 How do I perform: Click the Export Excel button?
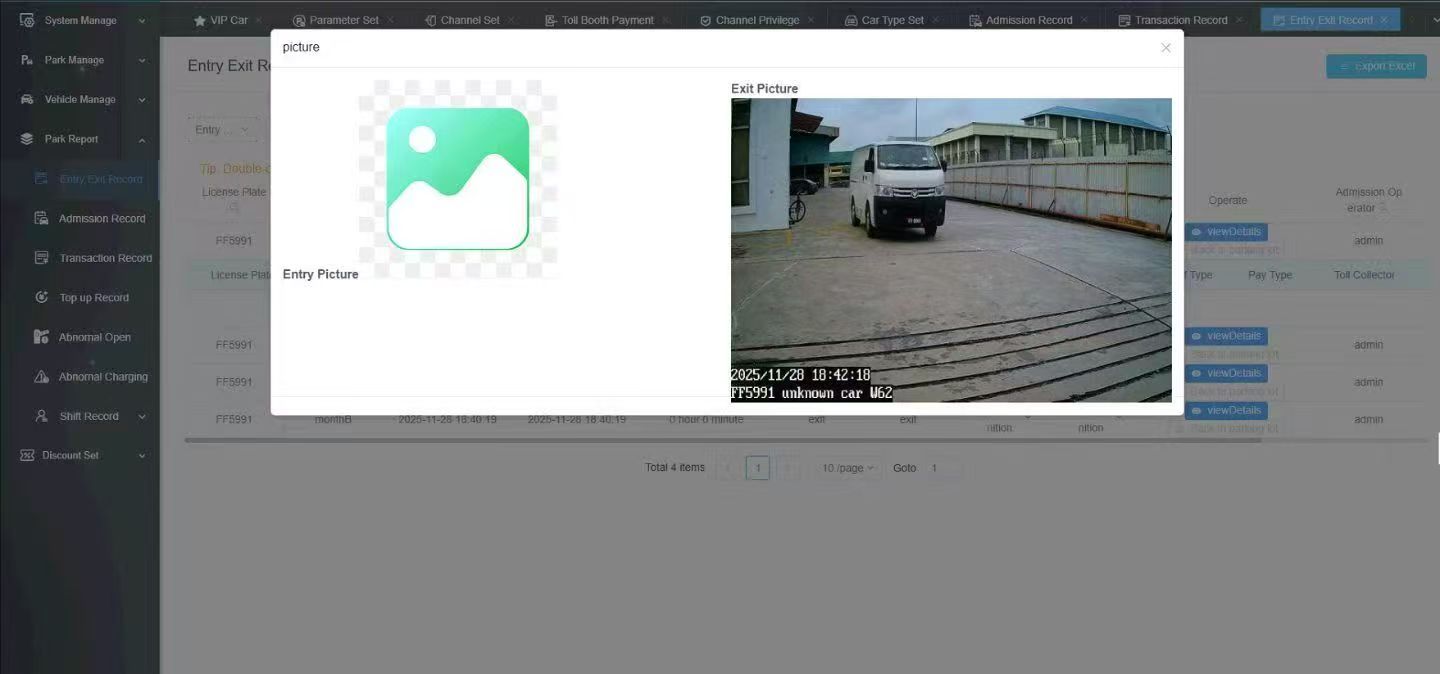pos(1376,66)
